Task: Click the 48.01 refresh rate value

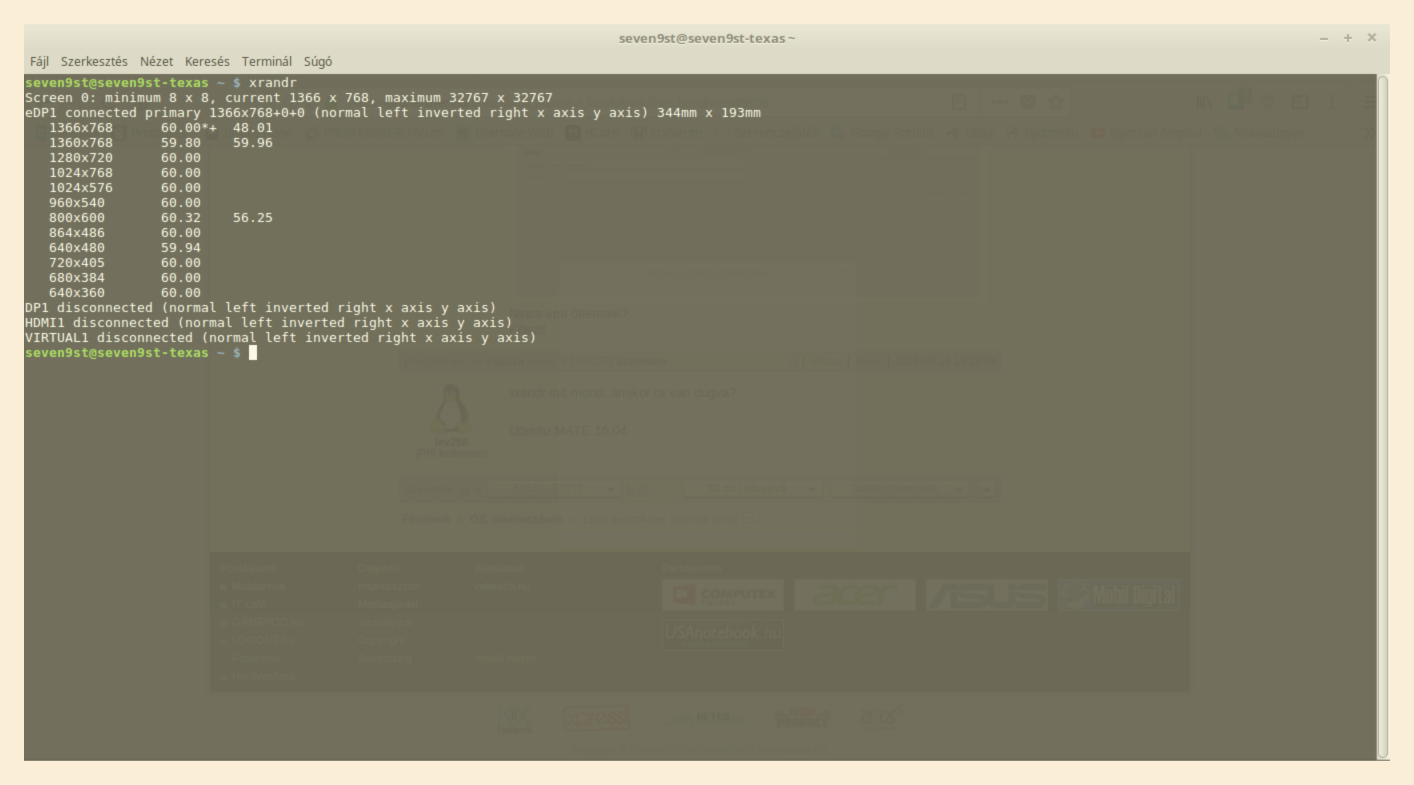Action: point(253,127)
